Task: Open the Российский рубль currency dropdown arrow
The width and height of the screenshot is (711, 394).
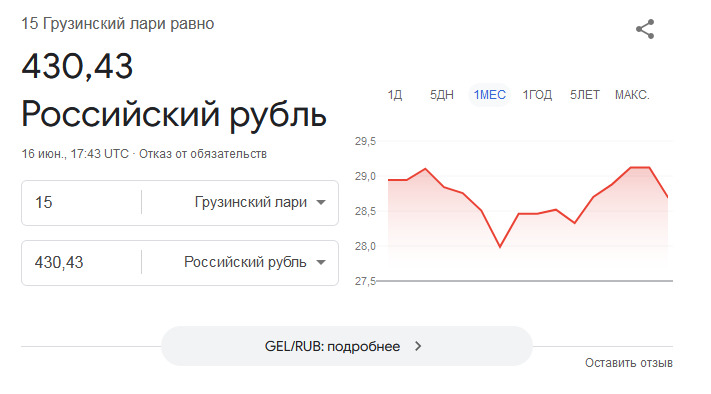Action: (x=321, y=262)
